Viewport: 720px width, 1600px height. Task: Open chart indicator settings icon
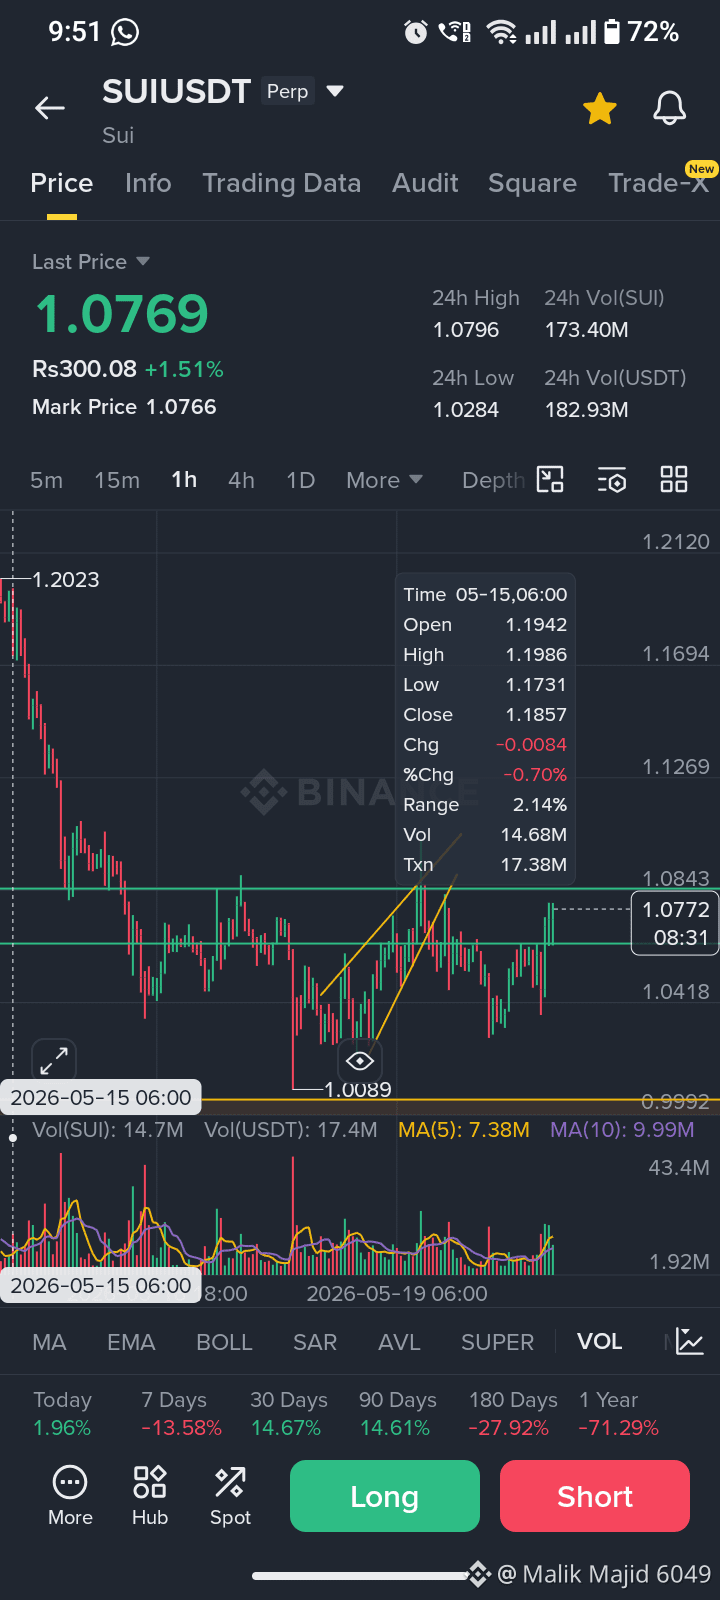click(x=612, y=480)
